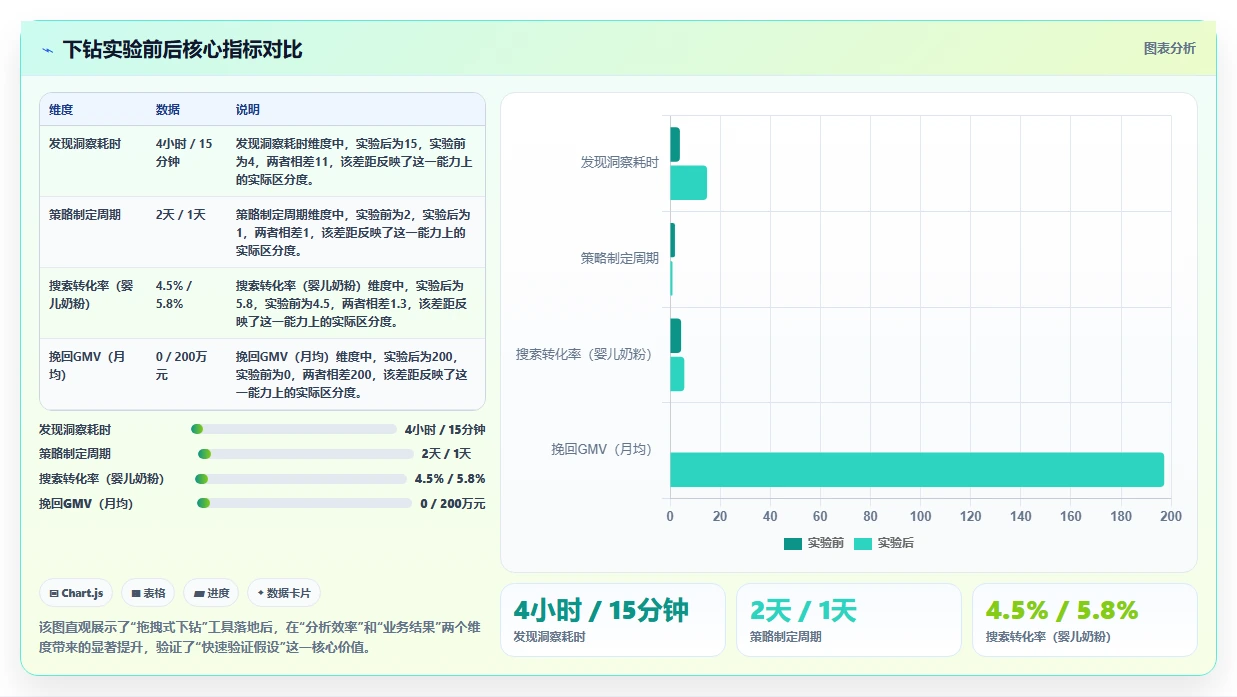
Task: Click the description text for 挽回GMV row
Action: coord(353,375)
